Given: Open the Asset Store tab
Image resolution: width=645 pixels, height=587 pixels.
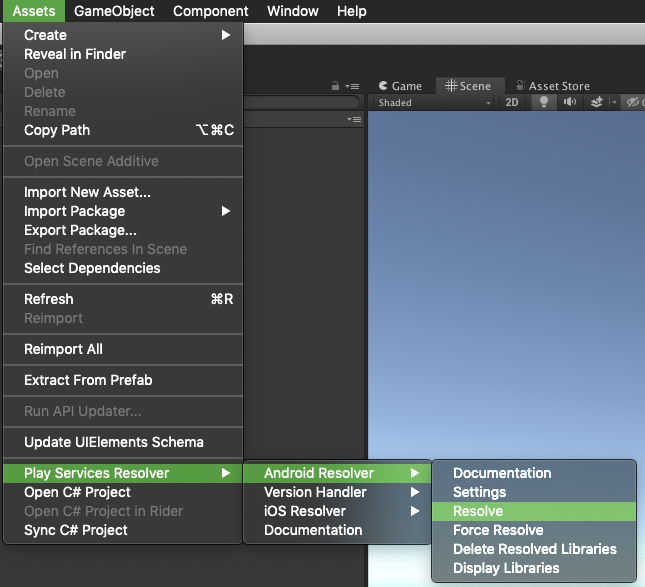Looking at the screenshot, I should 553,86.
